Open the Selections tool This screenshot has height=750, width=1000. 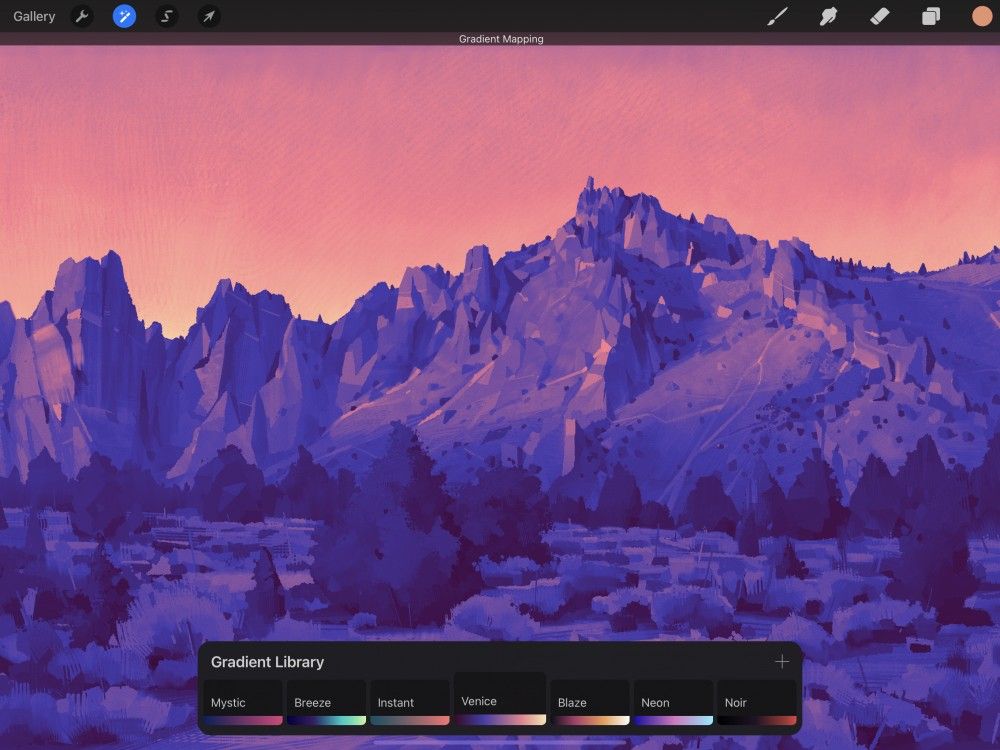coord(166,16)
